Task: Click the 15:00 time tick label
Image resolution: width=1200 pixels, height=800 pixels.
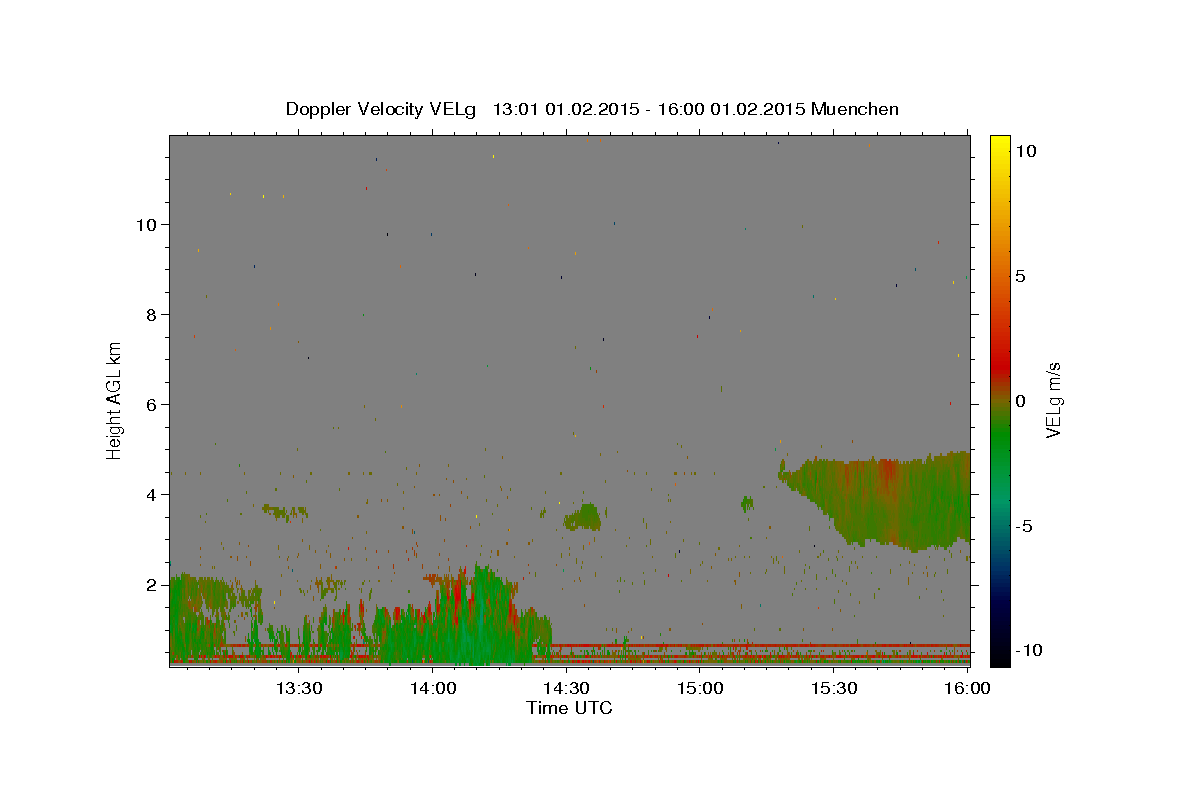Action: 700,688
